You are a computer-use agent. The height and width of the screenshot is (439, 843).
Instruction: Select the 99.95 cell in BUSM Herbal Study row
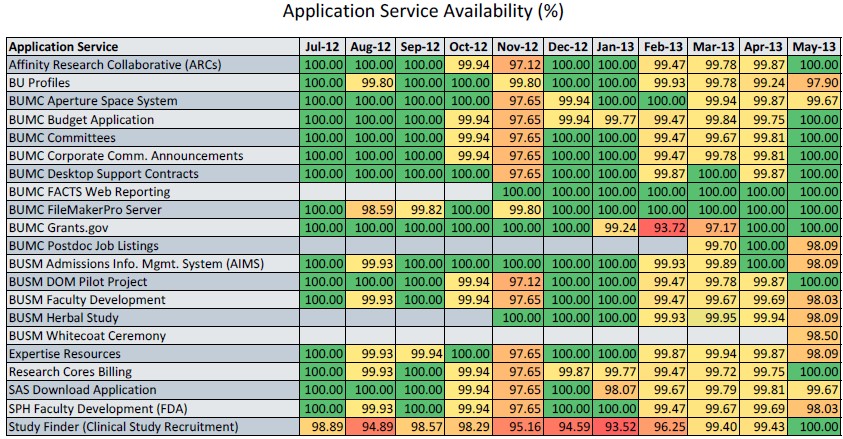[x=713, y=318]
